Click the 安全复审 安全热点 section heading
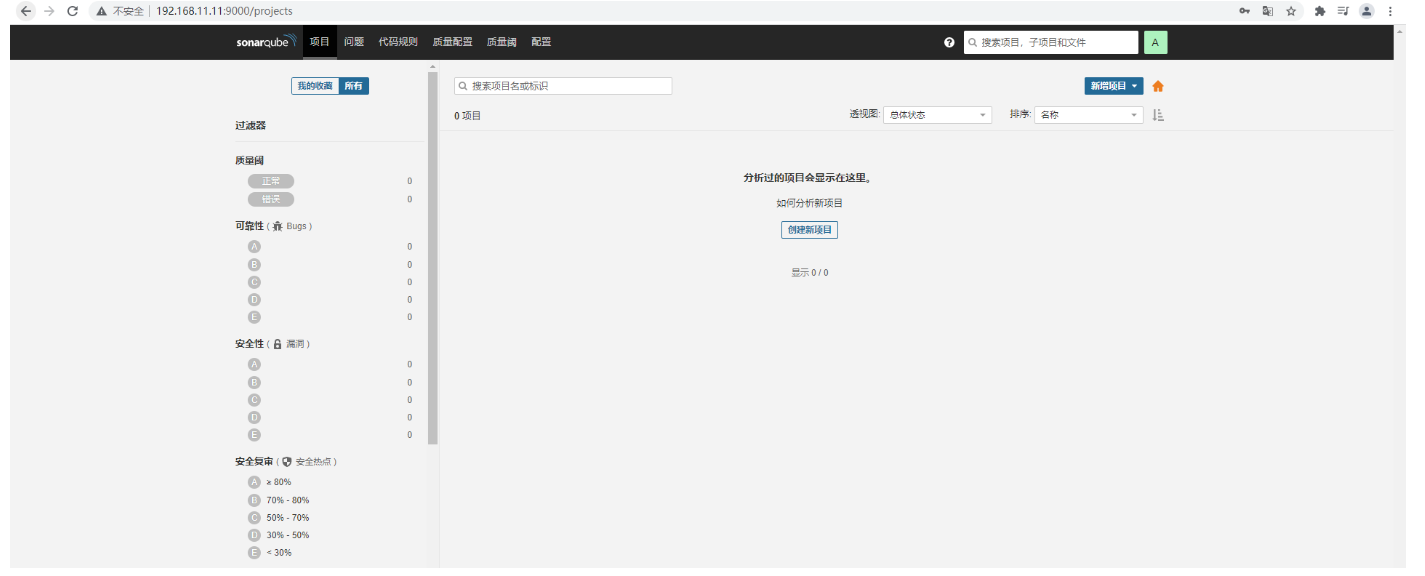The width and height of the screenshot is (1425, 576). tap(286, 462)
